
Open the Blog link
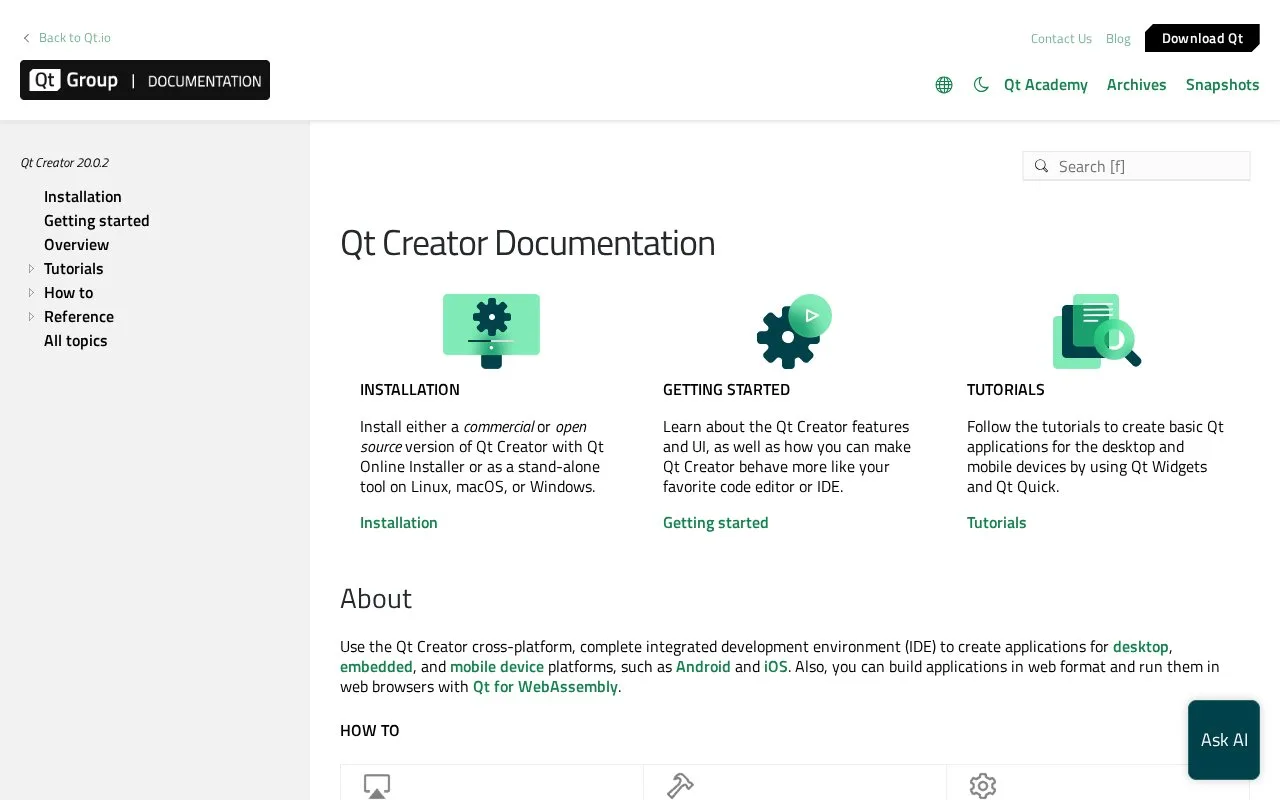point(1118,39)
